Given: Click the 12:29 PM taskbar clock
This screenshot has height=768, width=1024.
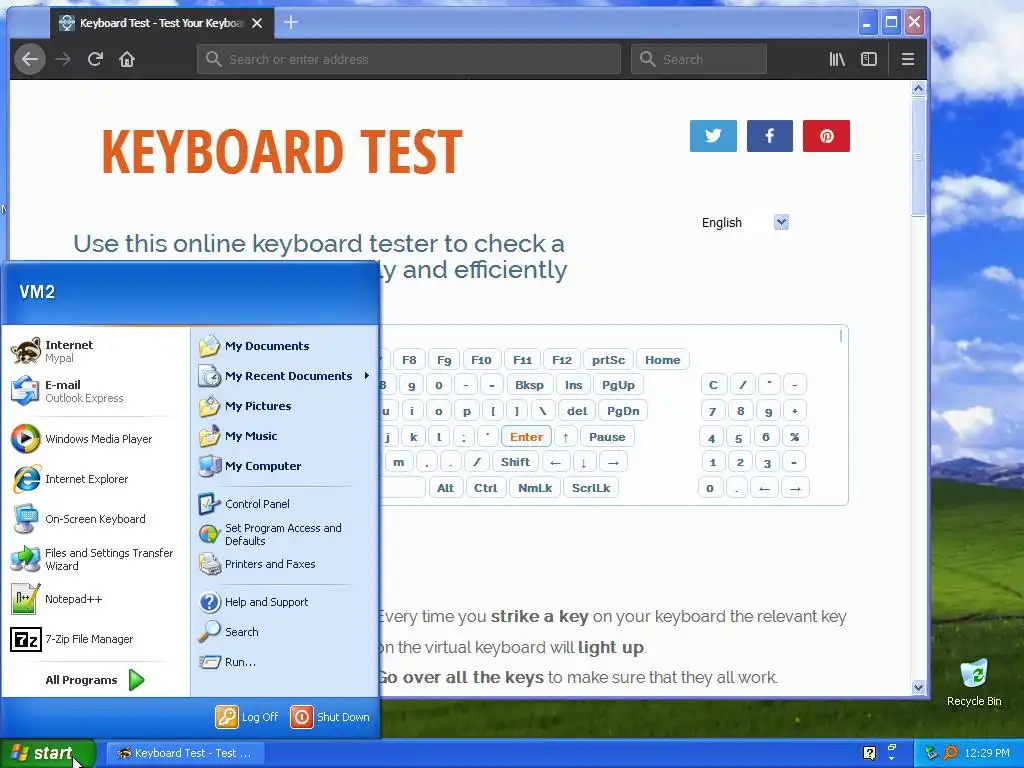Looking at the screenshot, I should (987, 753).
